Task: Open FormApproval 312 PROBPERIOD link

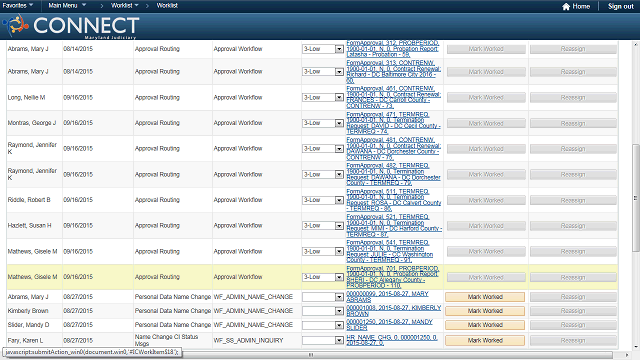Action: point(393,49)
